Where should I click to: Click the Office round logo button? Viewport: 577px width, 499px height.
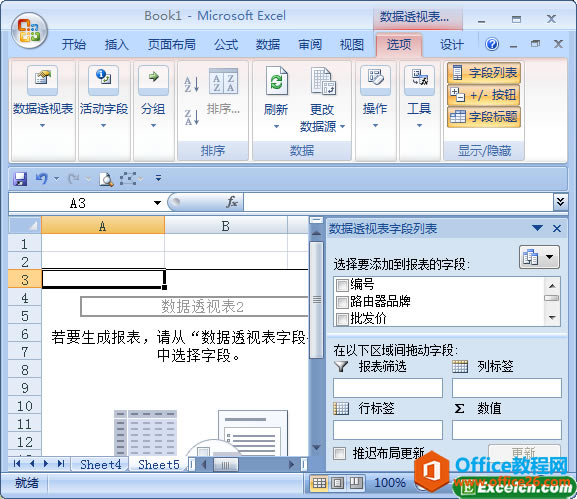coord(29,31)
